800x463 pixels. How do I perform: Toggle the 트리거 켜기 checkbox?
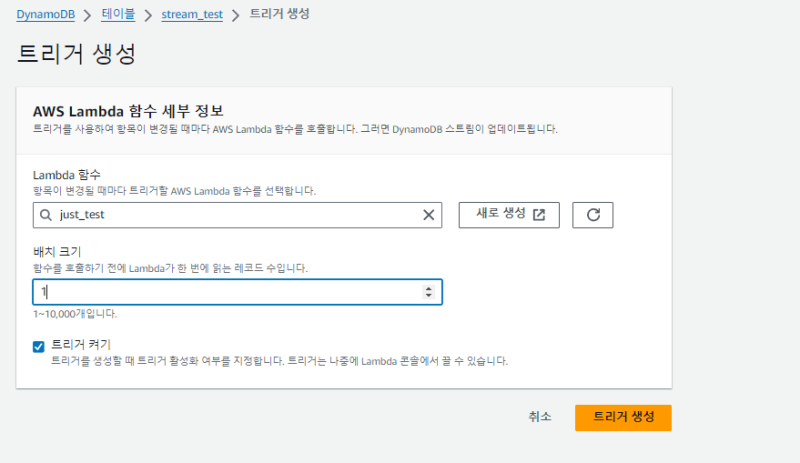[x=39, y=346]
